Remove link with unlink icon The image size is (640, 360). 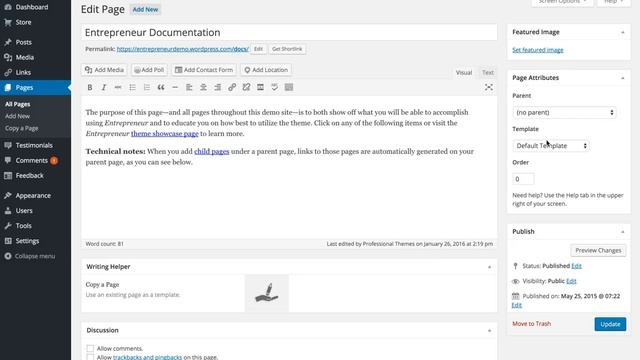pyautogui.click(x=246, y=87)
